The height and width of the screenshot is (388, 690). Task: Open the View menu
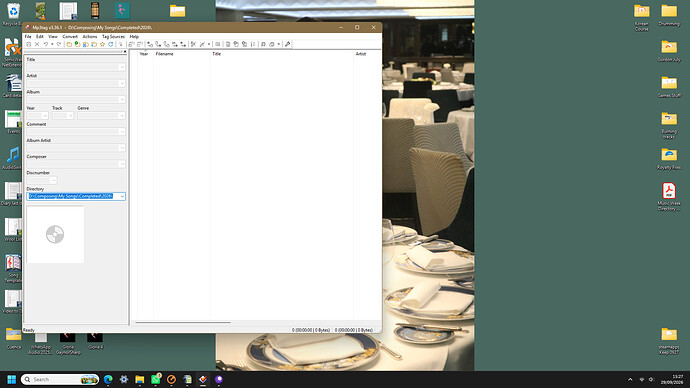53,37
